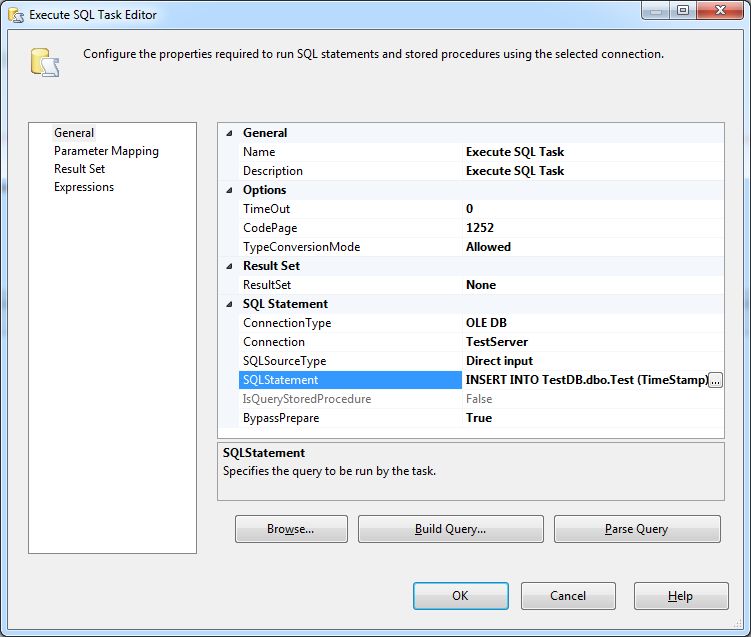
Task: Edit the Name property value field
Action: pos(590,152)
